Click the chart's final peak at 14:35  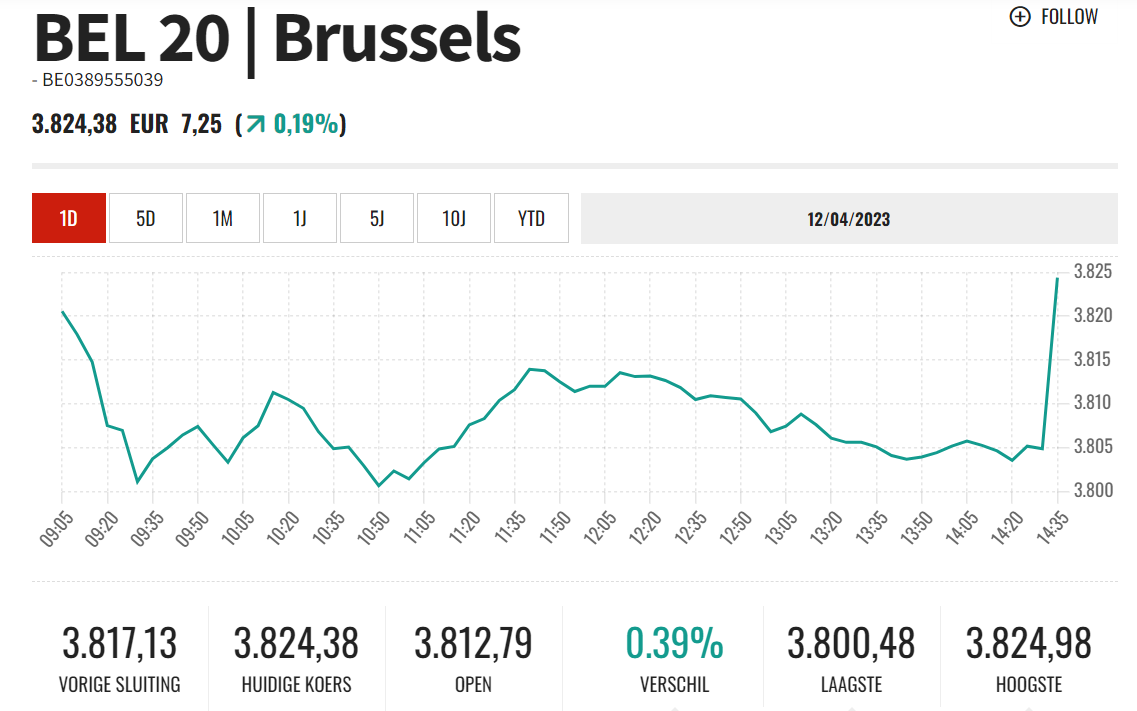1057,278
